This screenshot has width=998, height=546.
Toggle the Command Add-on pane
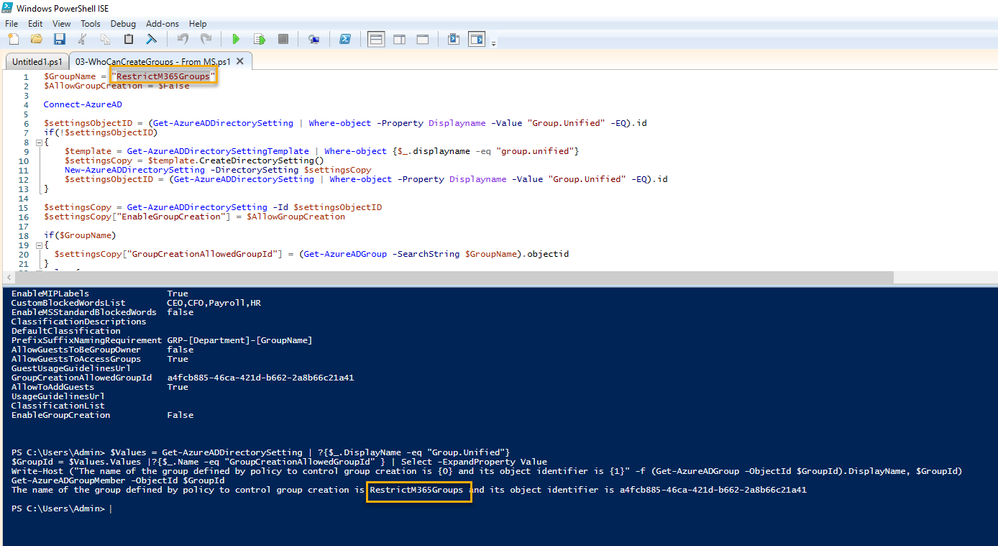point(477,39)
